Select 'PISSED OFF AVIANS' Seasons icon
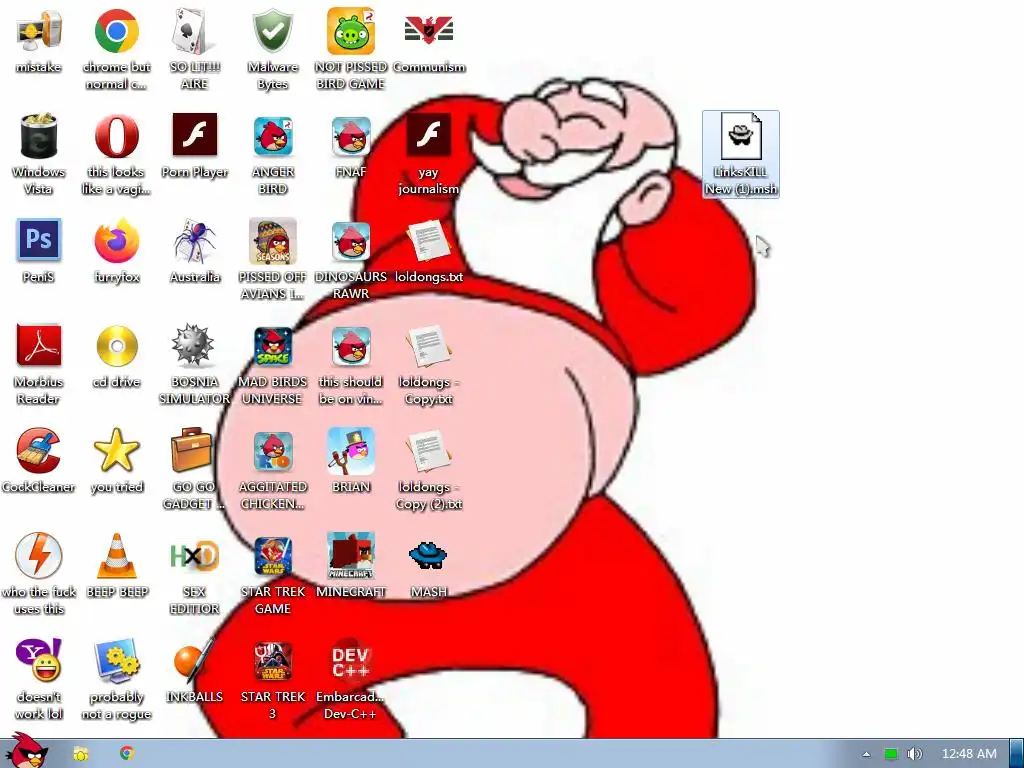The height and width of the screenshot is (768, 1024). pos(272,241)
